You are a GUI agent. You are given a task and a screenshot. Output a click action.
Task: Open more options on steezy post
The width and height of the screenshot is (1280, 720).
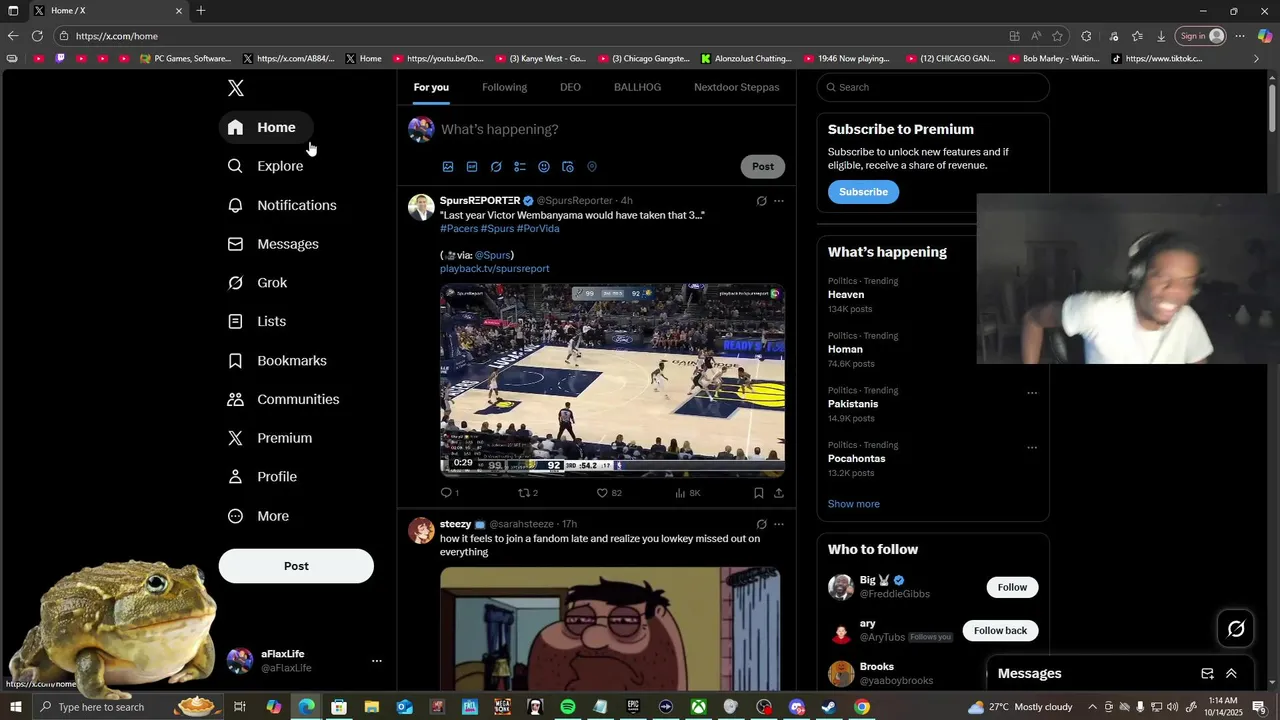pyautogui.click(x=779, y=524)
